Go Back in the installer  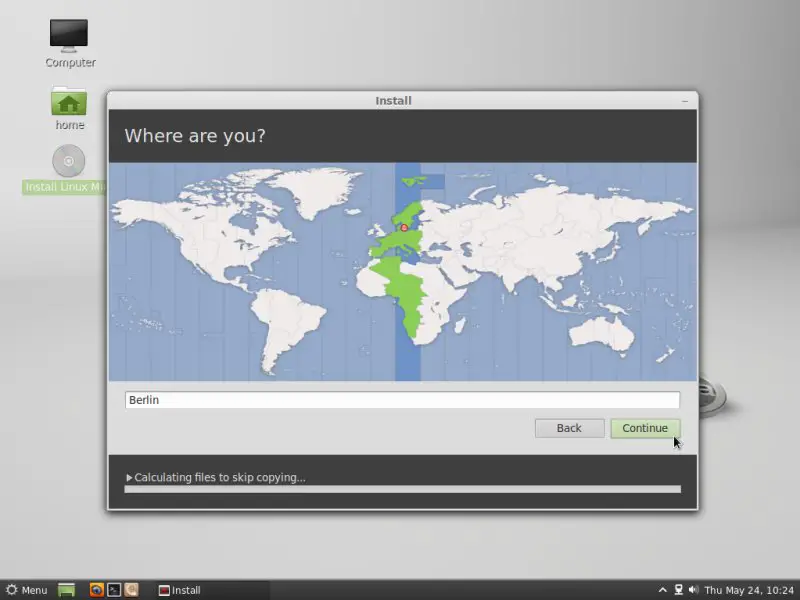pos(569,428)
